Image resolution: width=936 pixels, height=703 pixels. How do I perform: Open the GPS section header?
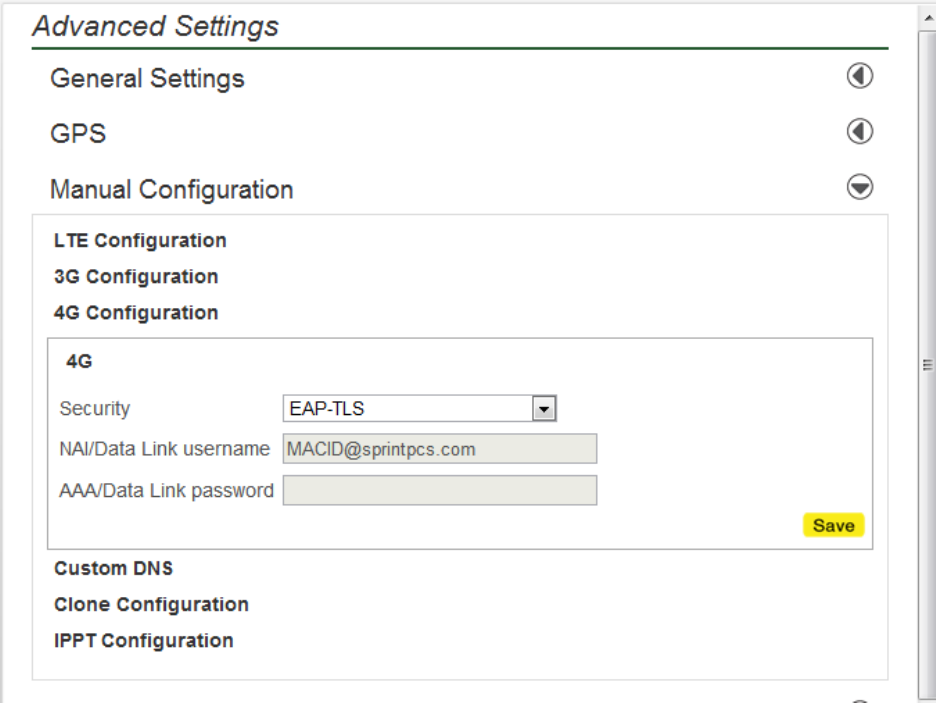pyautogui.click(x=78, y=133)
